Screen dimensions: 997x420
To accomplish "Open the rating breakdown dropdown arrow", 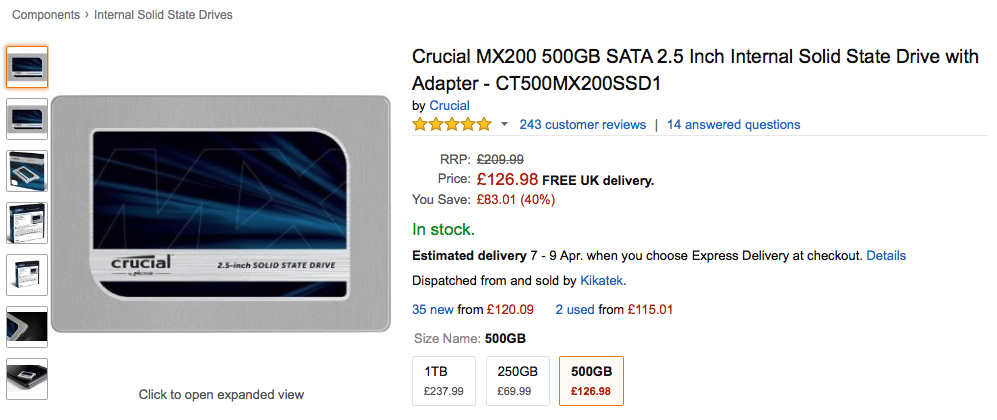I will pos(504,125).
